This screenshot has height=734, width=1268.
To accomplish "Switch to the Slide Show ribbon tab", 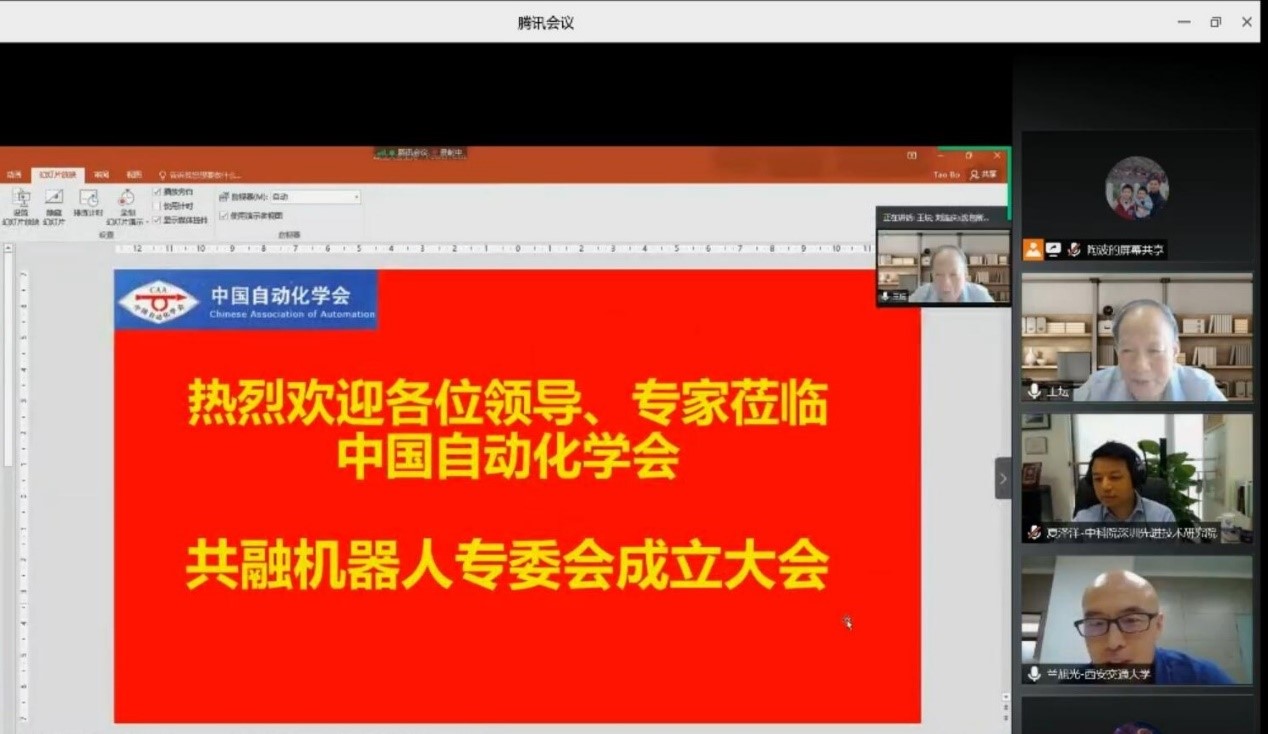I will (57, 174).
